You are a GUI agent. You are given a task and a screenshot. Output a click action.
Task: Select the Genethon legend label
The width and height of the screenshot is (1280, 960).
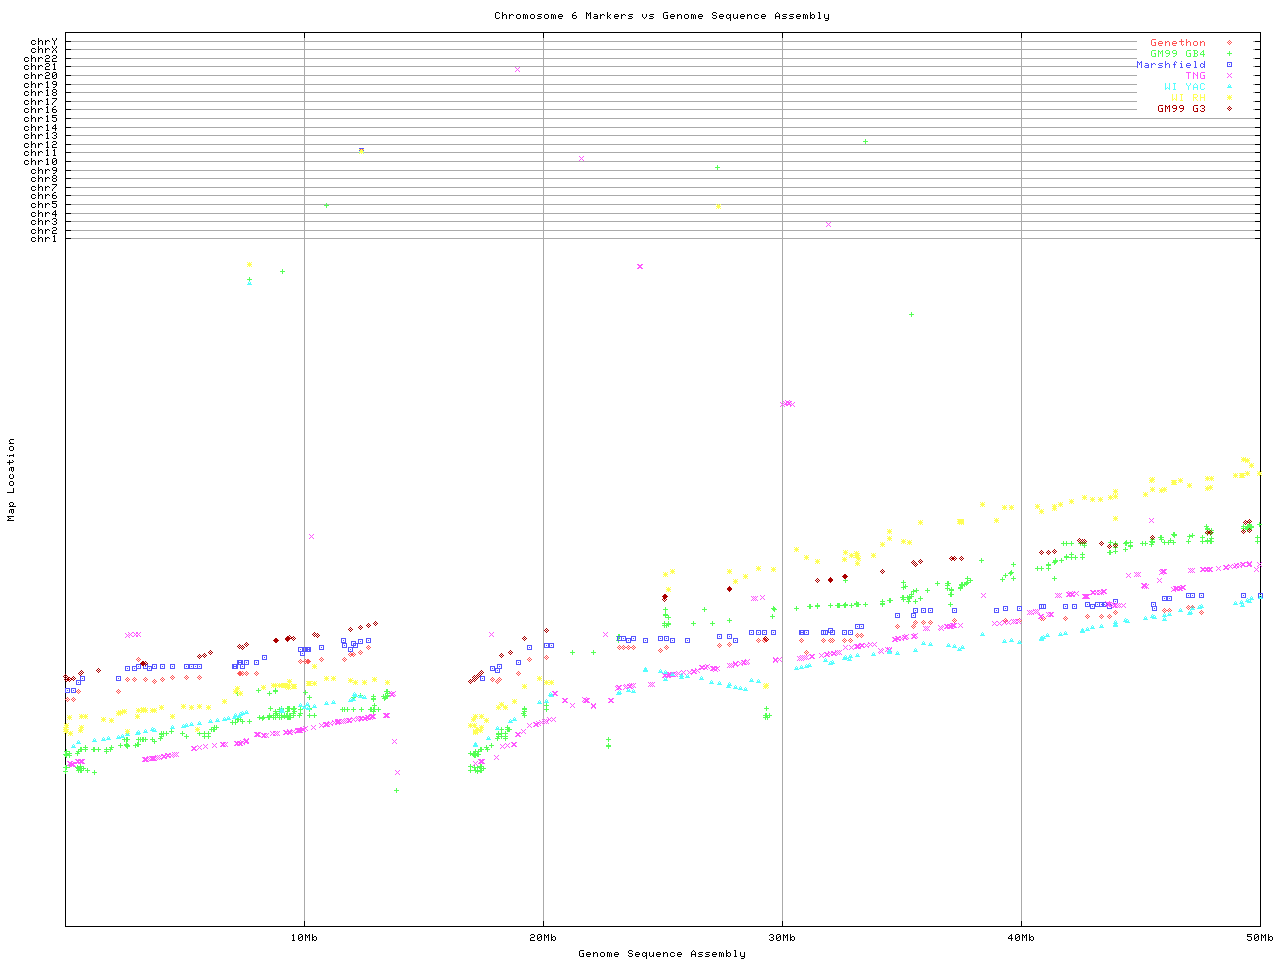[1177, 43]
